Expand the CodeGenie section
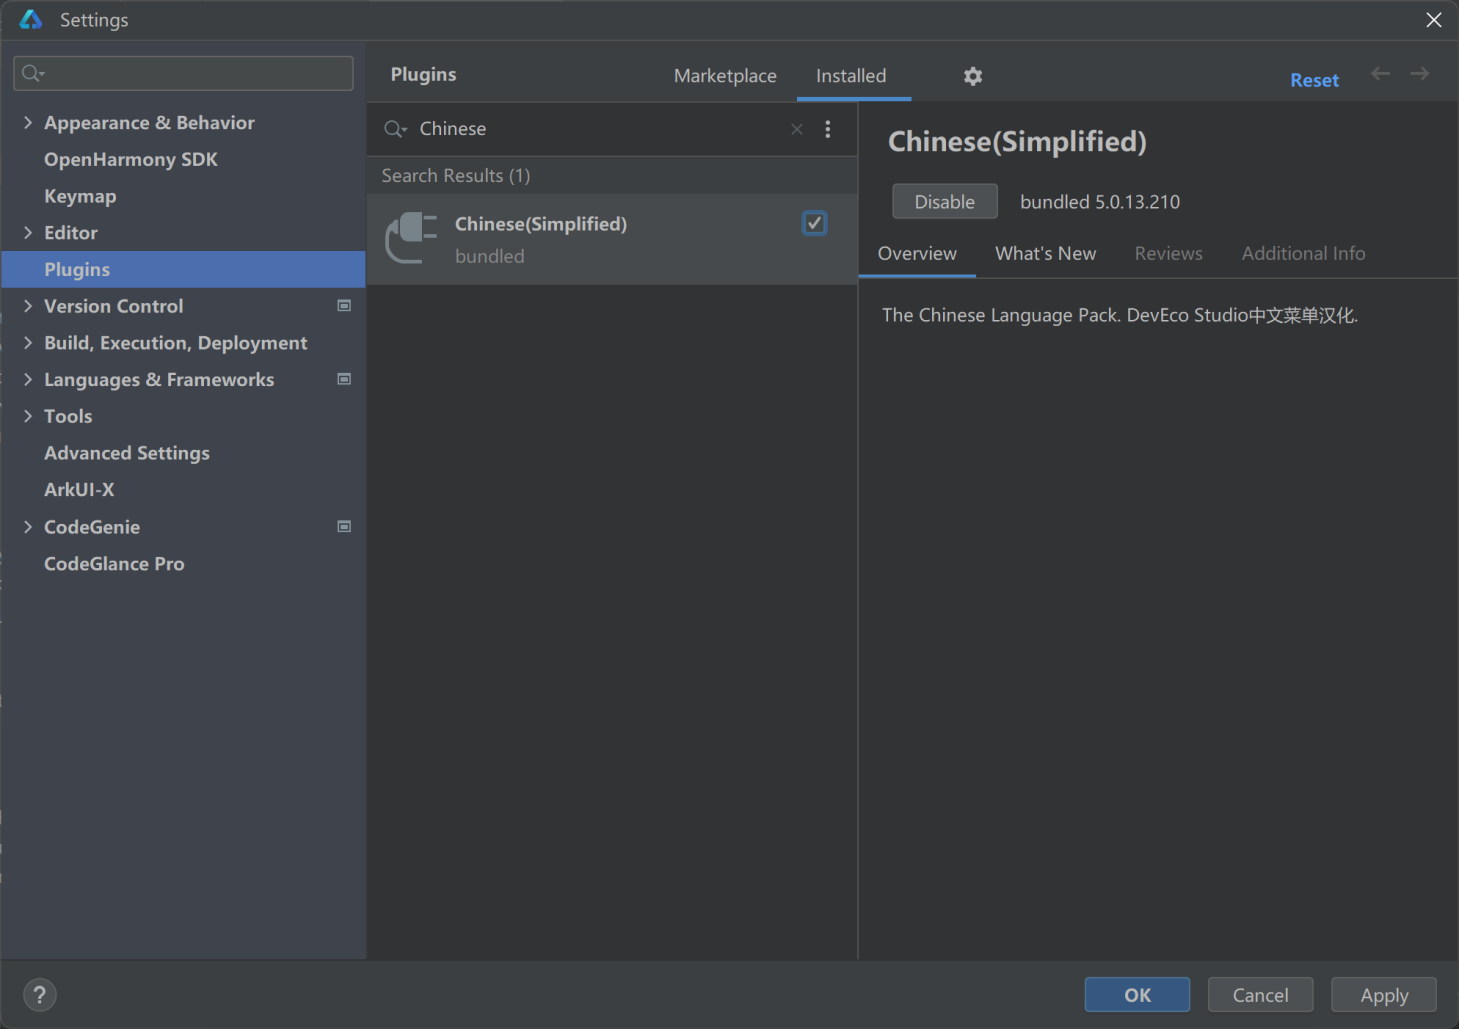1460x1030 pixels. click(28, 527)
